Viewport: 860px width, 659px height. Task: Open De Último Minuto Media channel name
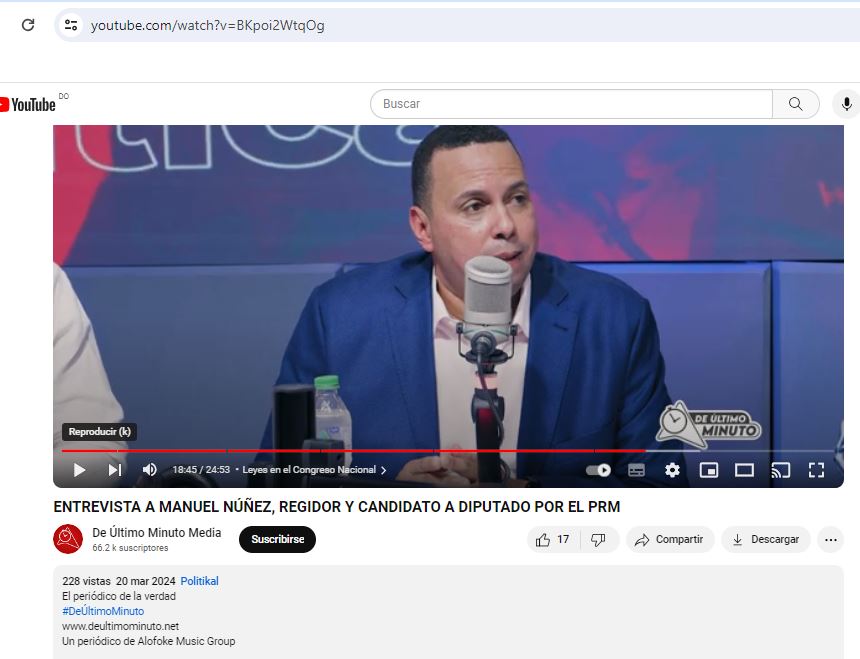(x=156, y=532)
